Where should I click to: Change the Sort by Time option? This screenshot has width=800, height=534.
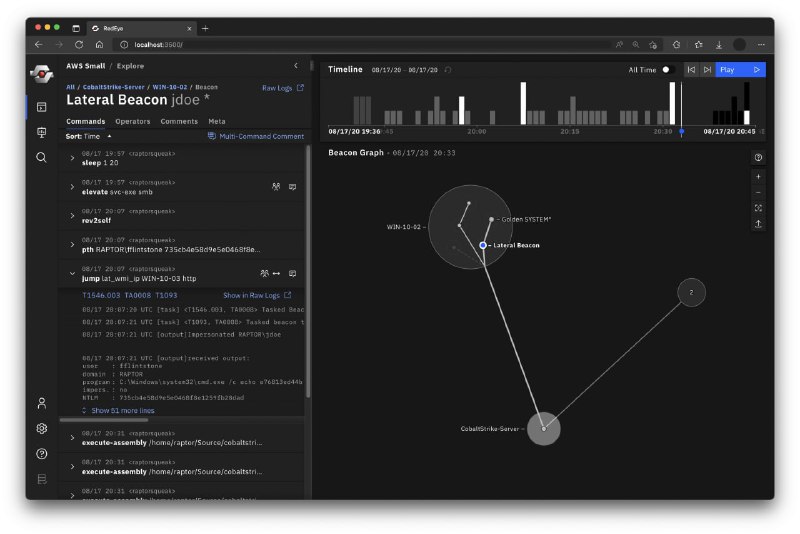pyautogui.click(x=89, y=136)
